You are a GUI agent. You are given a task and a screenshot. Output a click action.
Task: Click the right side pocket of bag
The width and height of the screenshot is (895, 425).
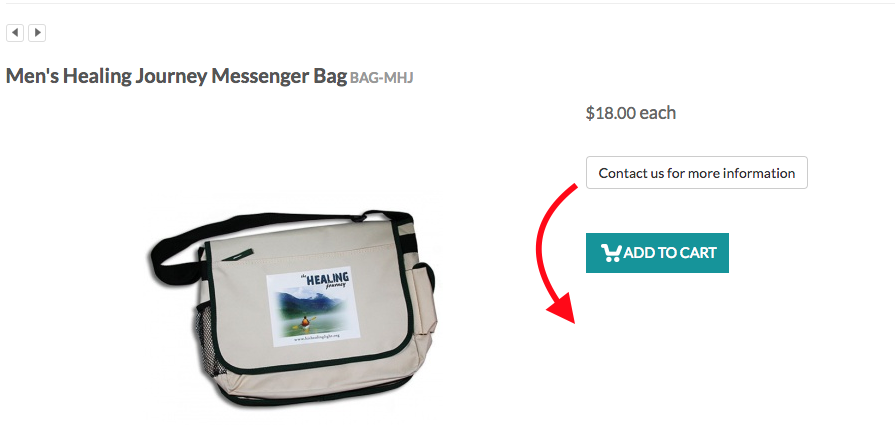tap(425, 297)
